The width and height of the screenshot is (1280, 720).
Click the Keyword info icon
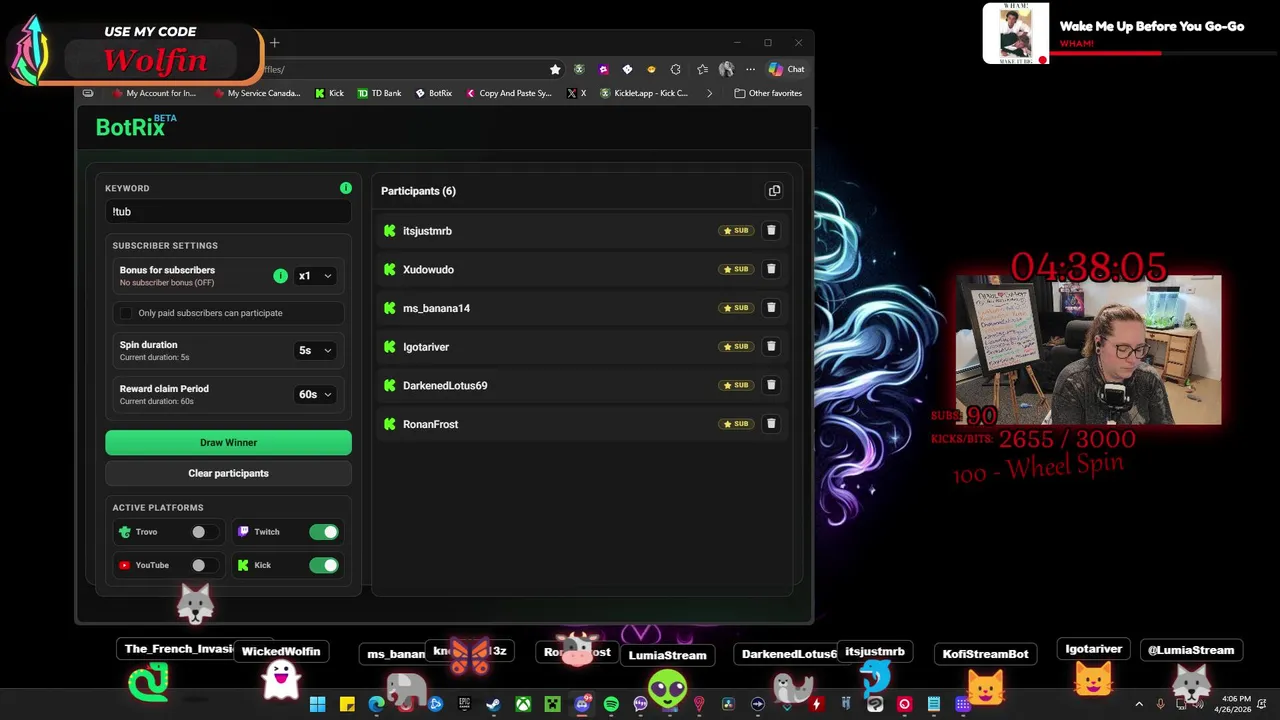tap(346, 188)
